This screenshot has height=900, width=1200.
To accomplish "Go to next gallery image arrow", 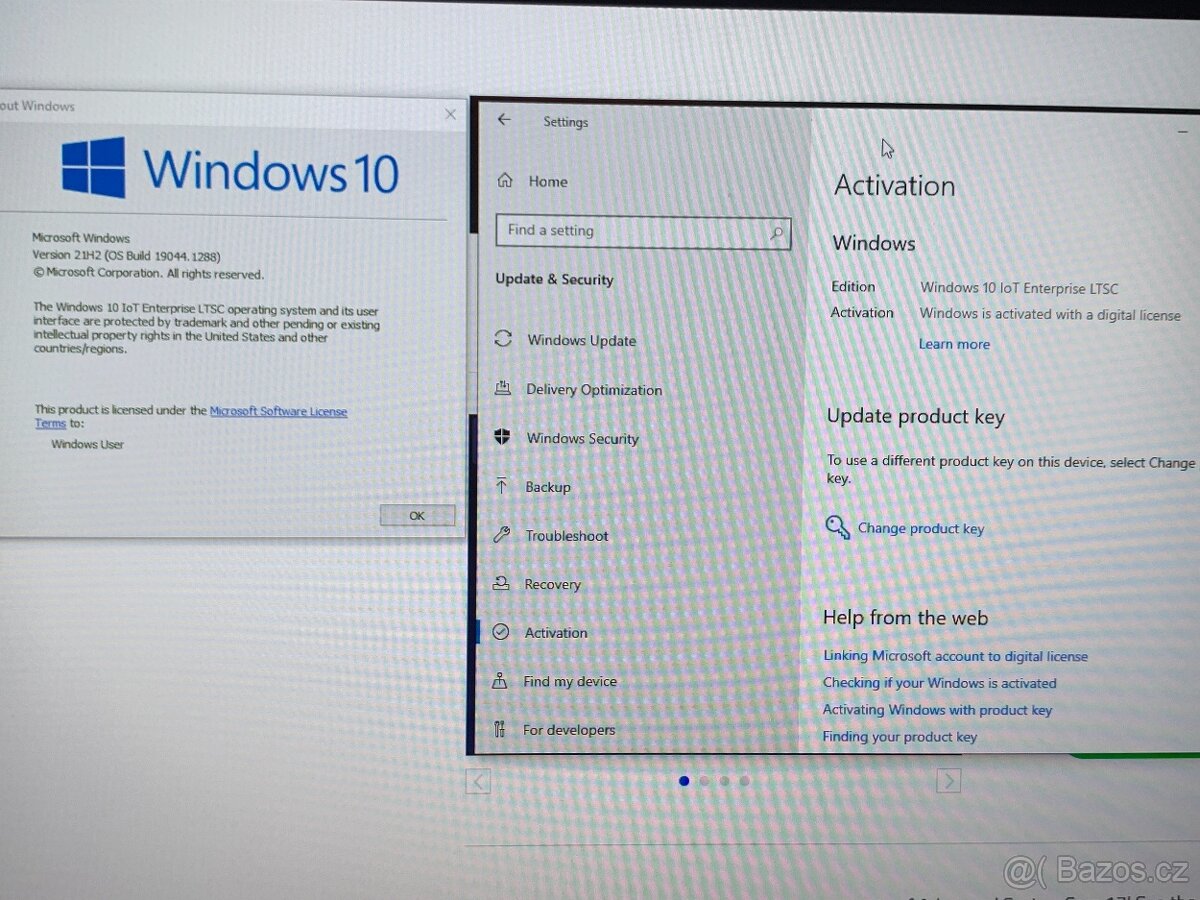I will pyautogui.click(x=948, y=781).
